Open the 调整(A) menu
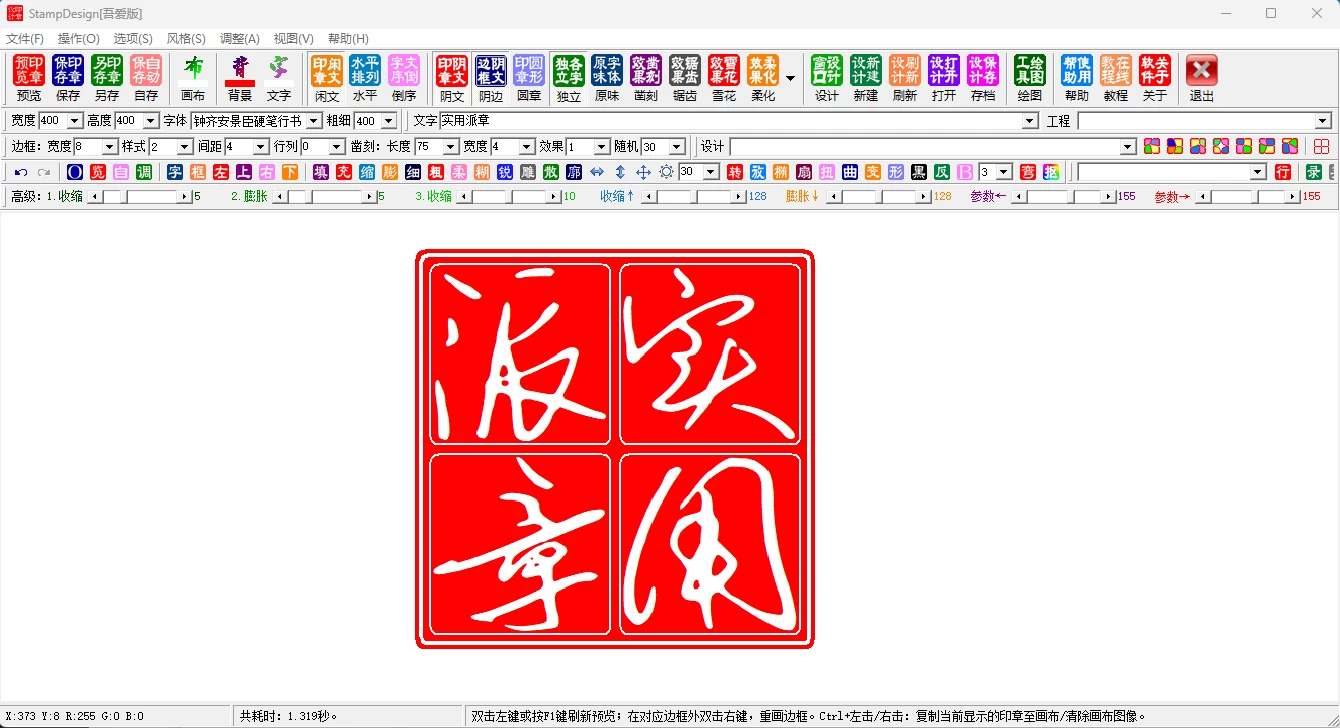1340x728 pixels. [239, 39]
